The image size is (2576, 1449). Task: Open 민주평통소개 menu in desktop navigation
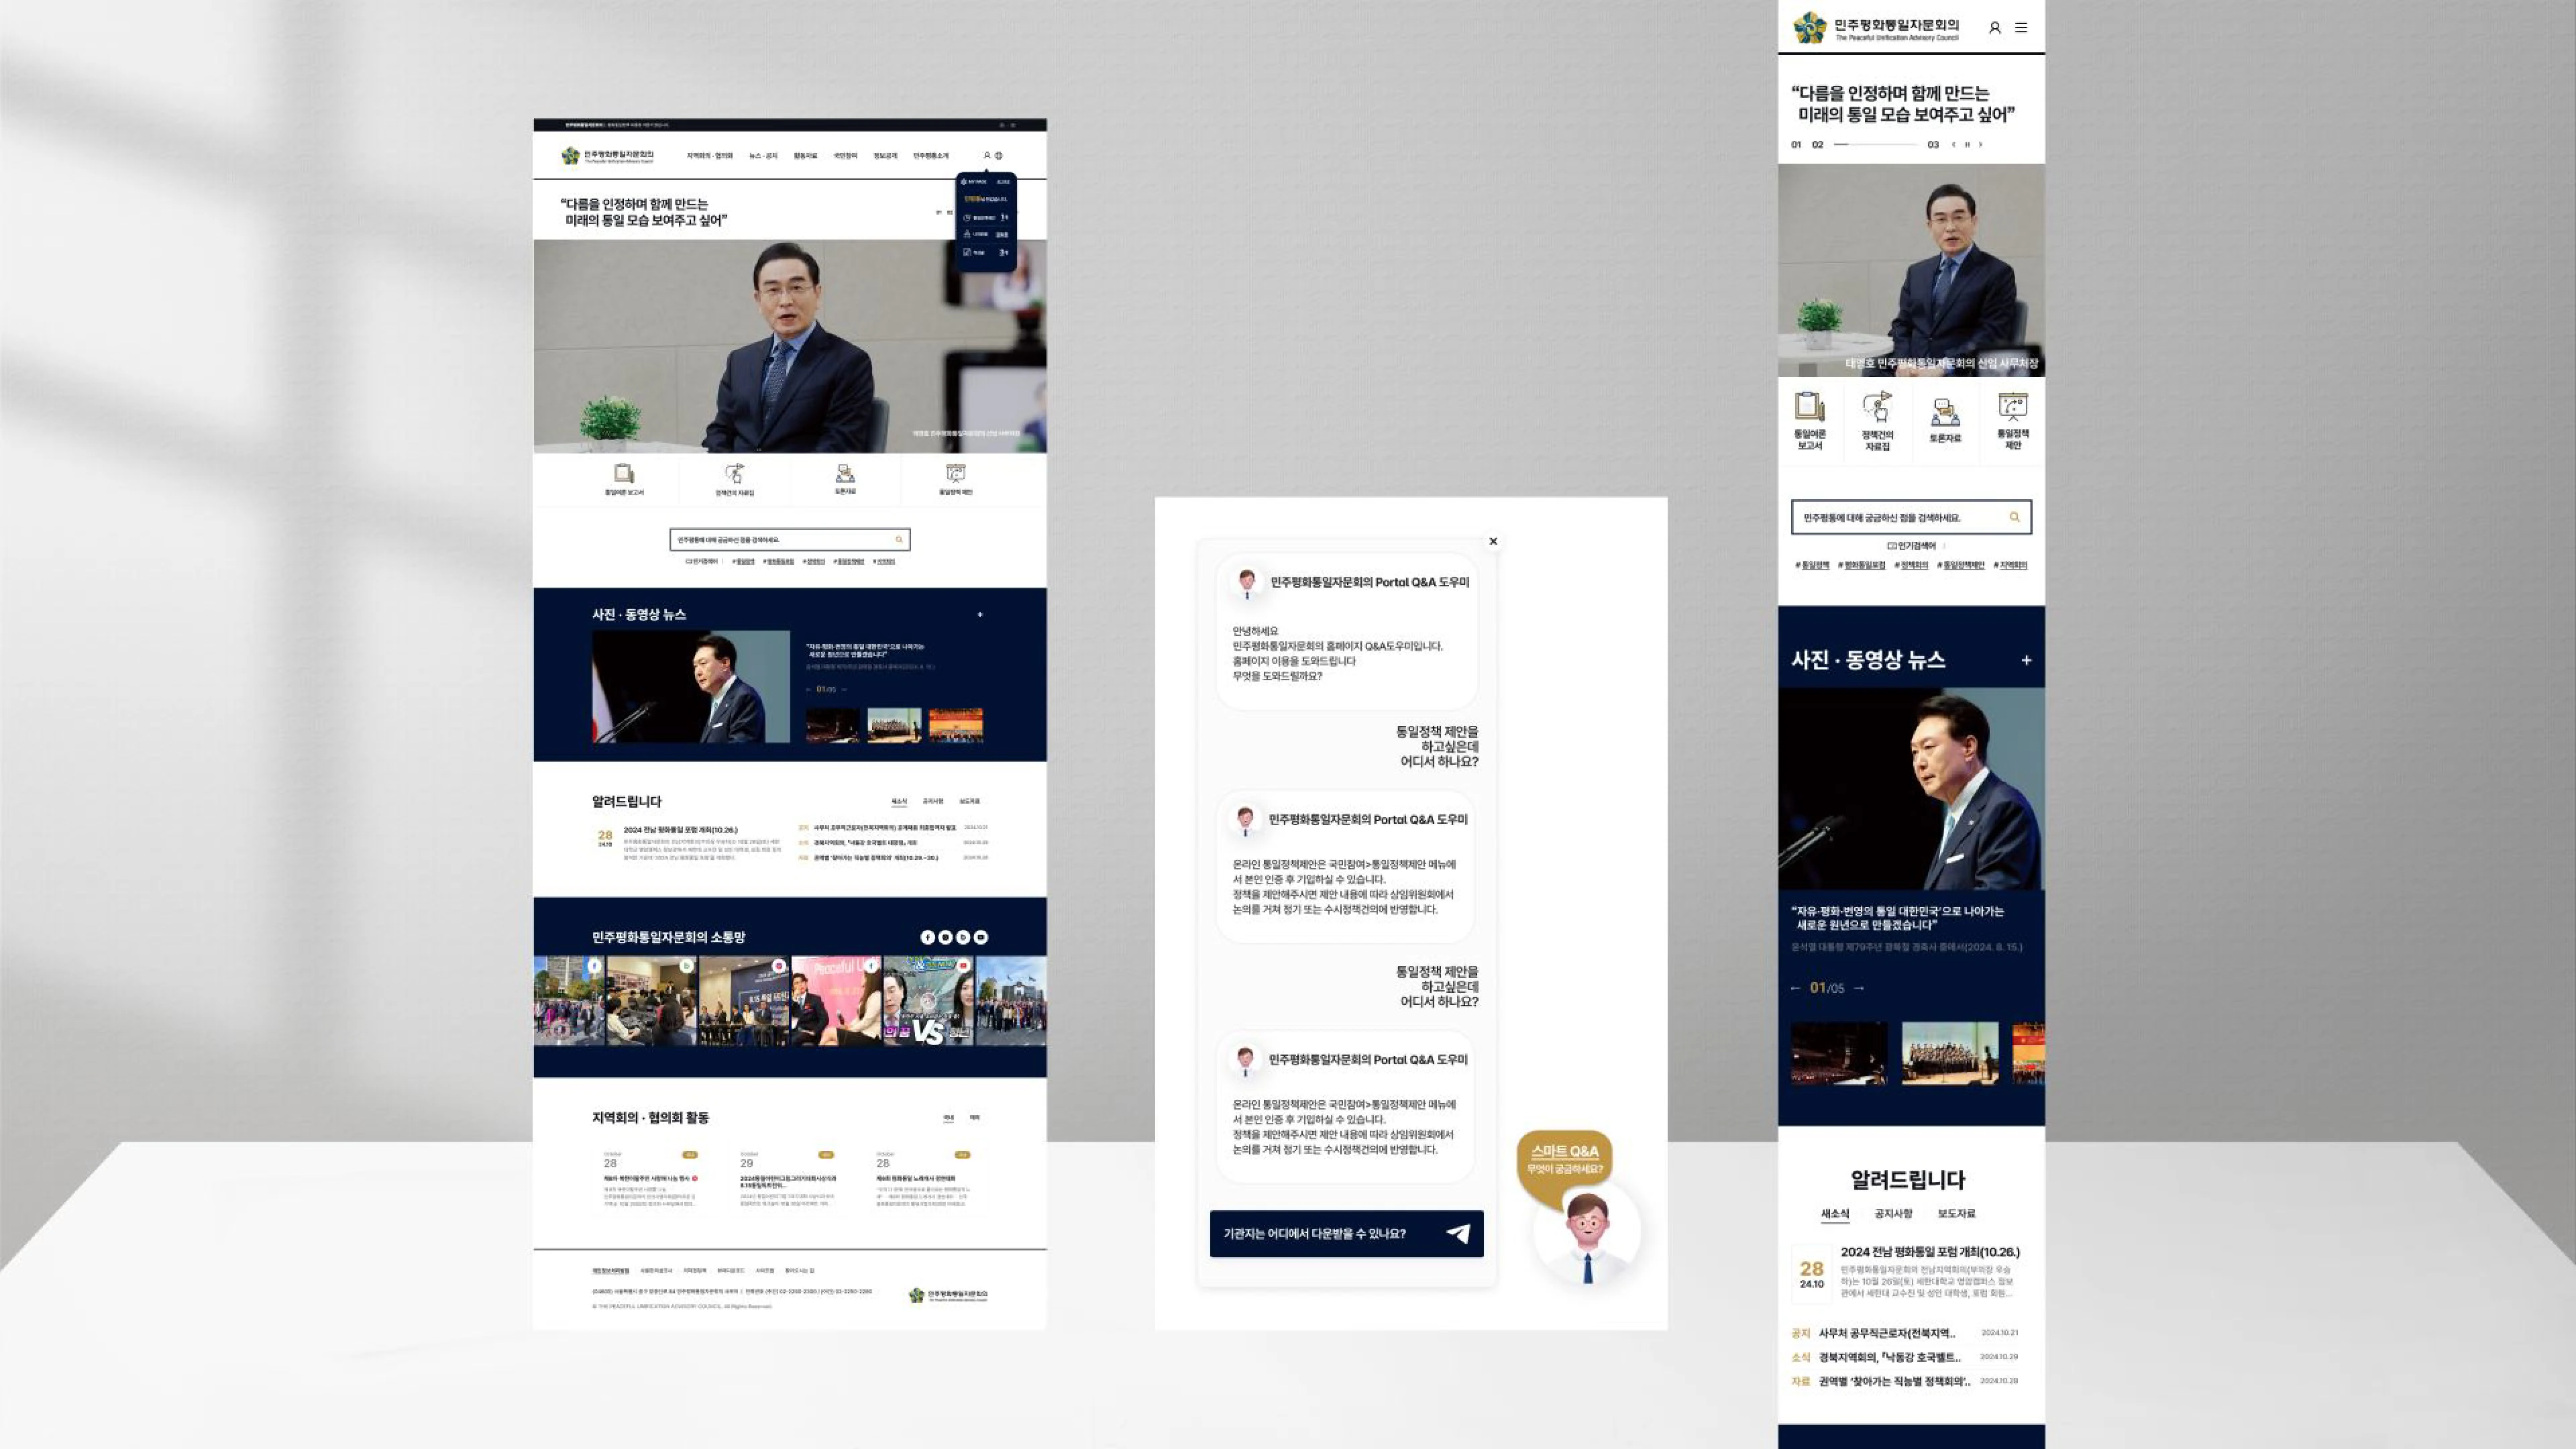pos(931,156)
